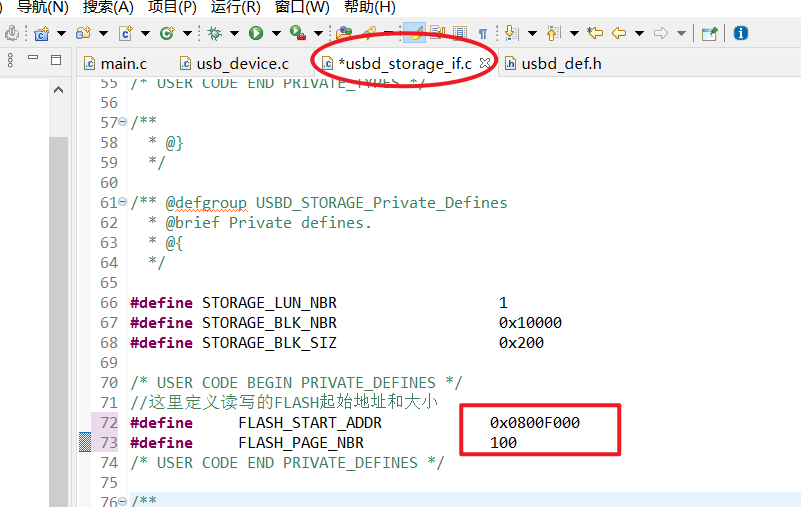Click on STORAGE_LUN_NBR define name

coord(269,303)
